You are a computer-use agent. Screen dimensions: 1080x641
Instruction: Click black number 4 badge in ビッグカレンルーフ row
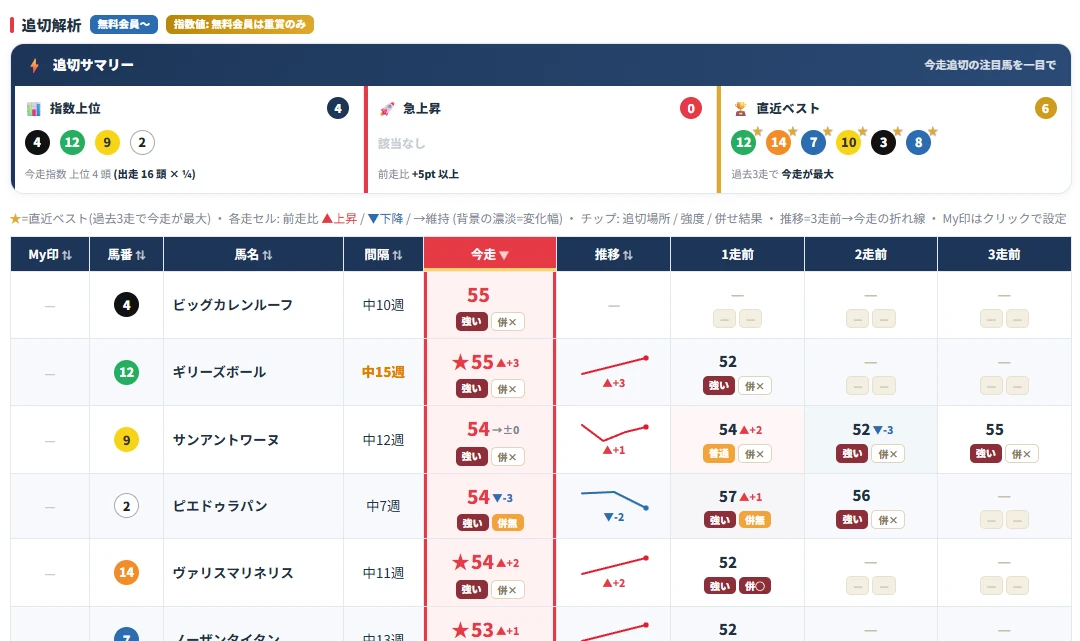click(x=126, y=304)
